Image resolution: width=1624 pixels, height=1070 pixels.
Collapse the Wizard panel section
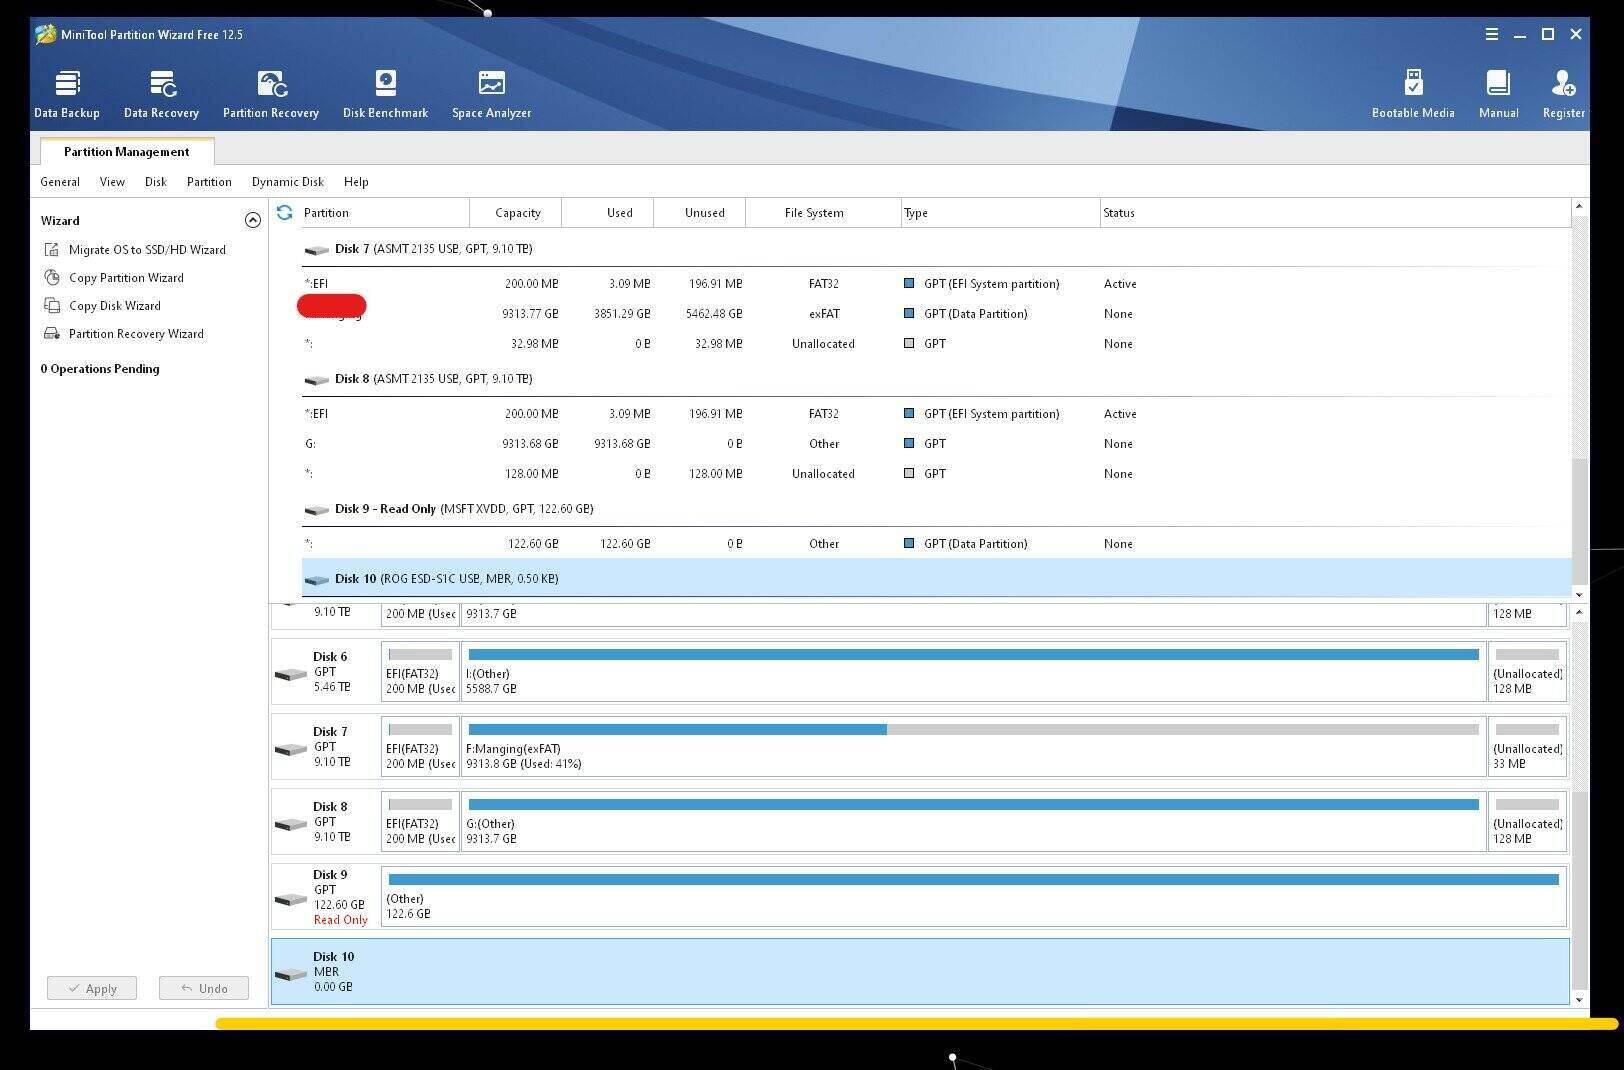(x=253, y=220)
